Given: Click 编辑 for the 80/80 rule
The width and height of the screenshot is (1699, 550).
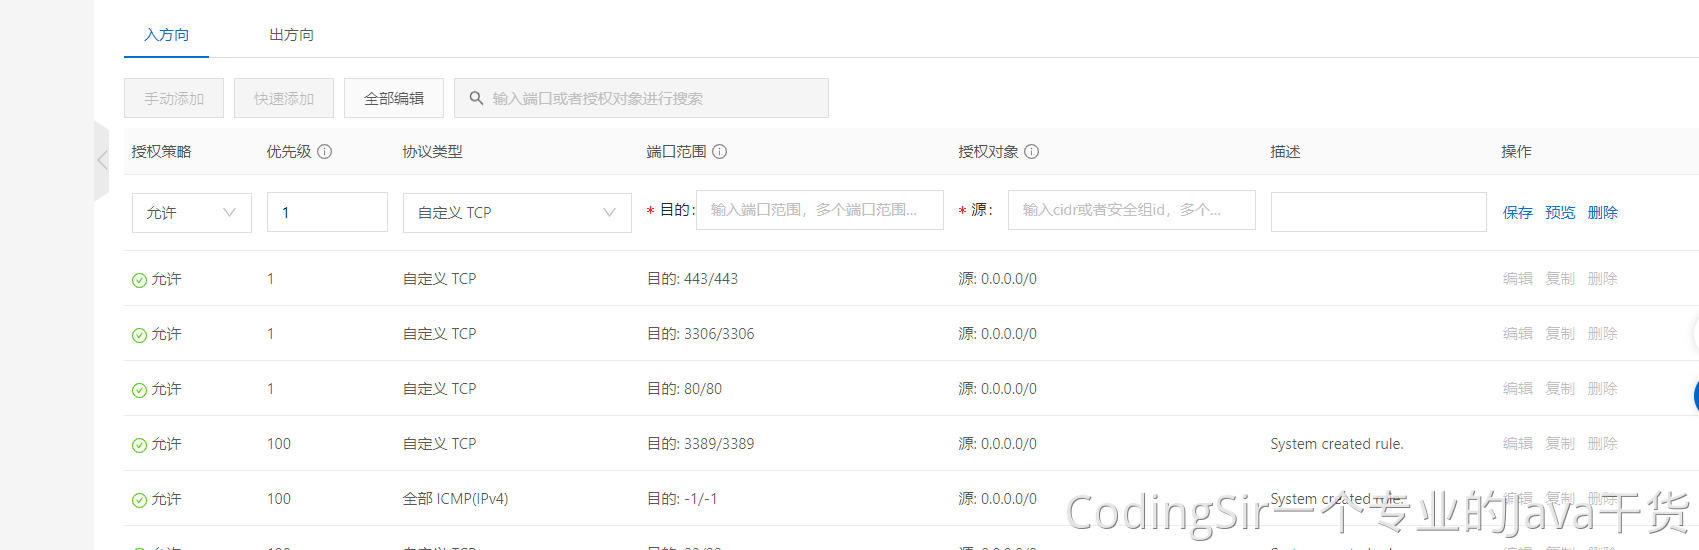Looking at the screenshot, I should point(1517,389).
